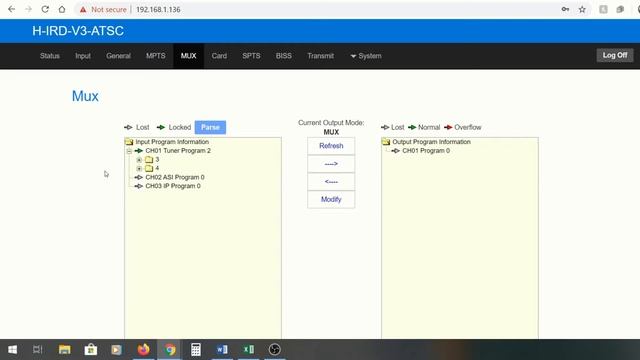Click the Not secure warning icon
Screen dimensions: 640x360
[83, 9]
